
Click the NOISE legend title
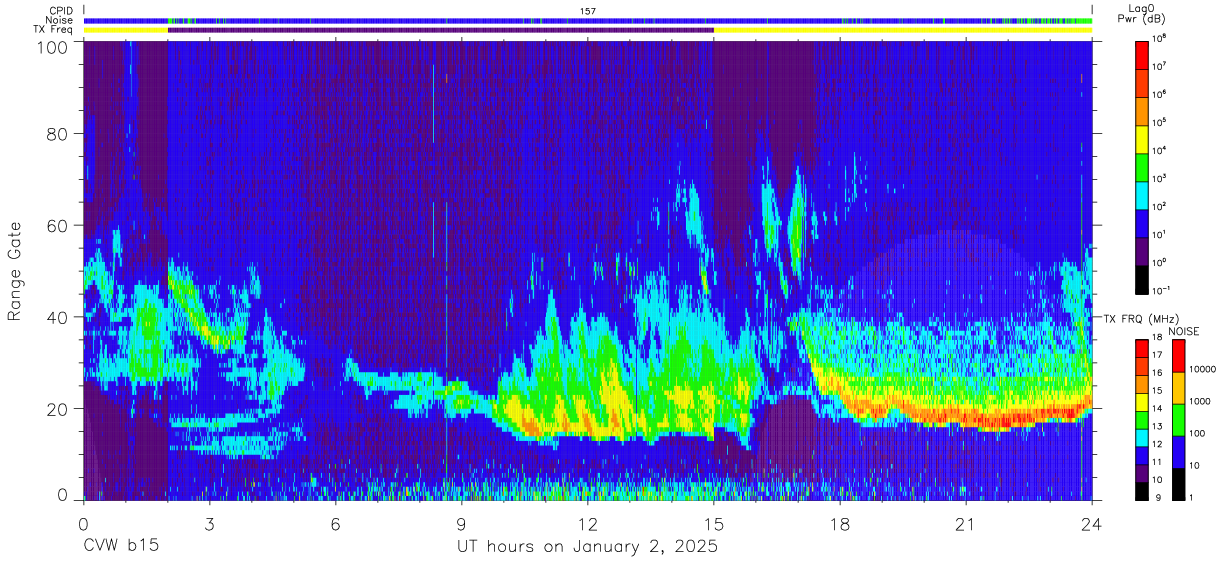1186,330
